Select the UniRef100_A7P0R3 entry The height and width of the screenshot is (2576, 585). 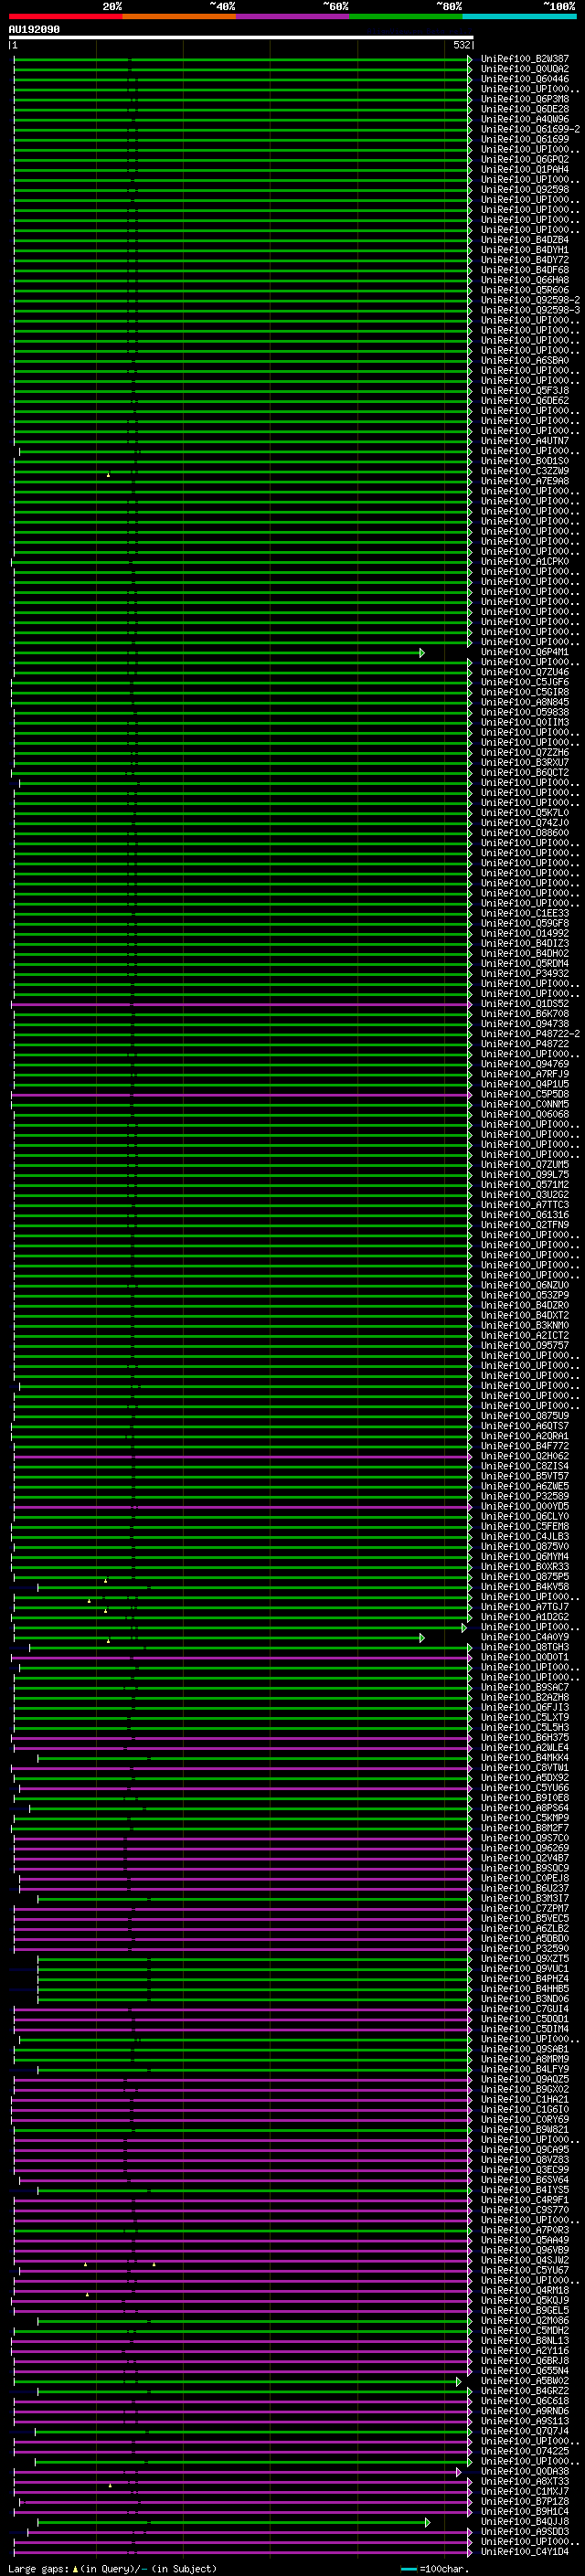[x=524, y=2231]
